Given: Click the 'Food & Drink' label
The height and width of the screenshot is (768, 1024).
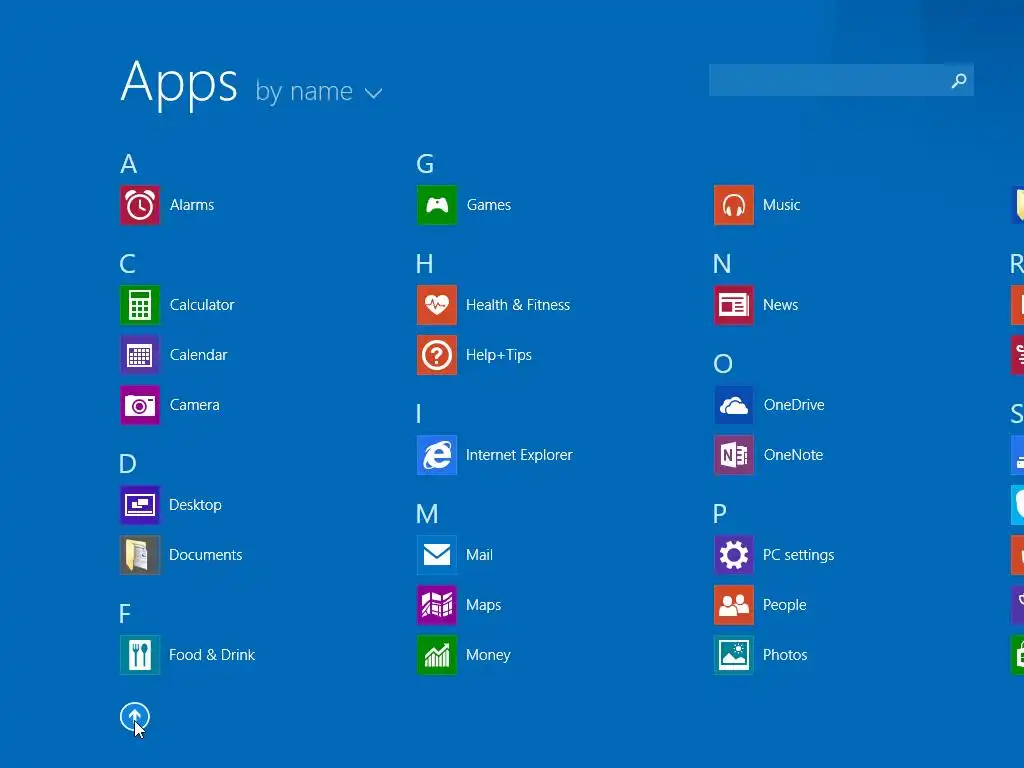Looking at the screenshot, I should (x=212, y=655).
